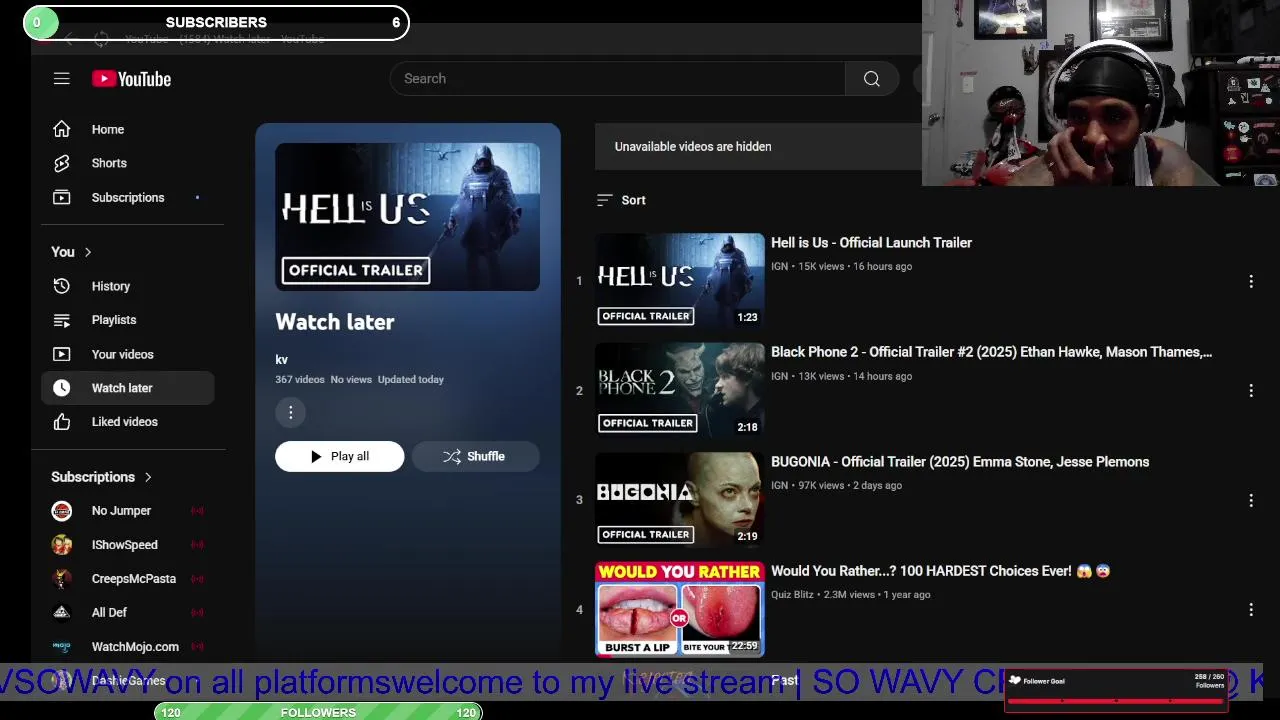
Task: Open the hamburger guide menu
Action: click(x=61, y=78)
